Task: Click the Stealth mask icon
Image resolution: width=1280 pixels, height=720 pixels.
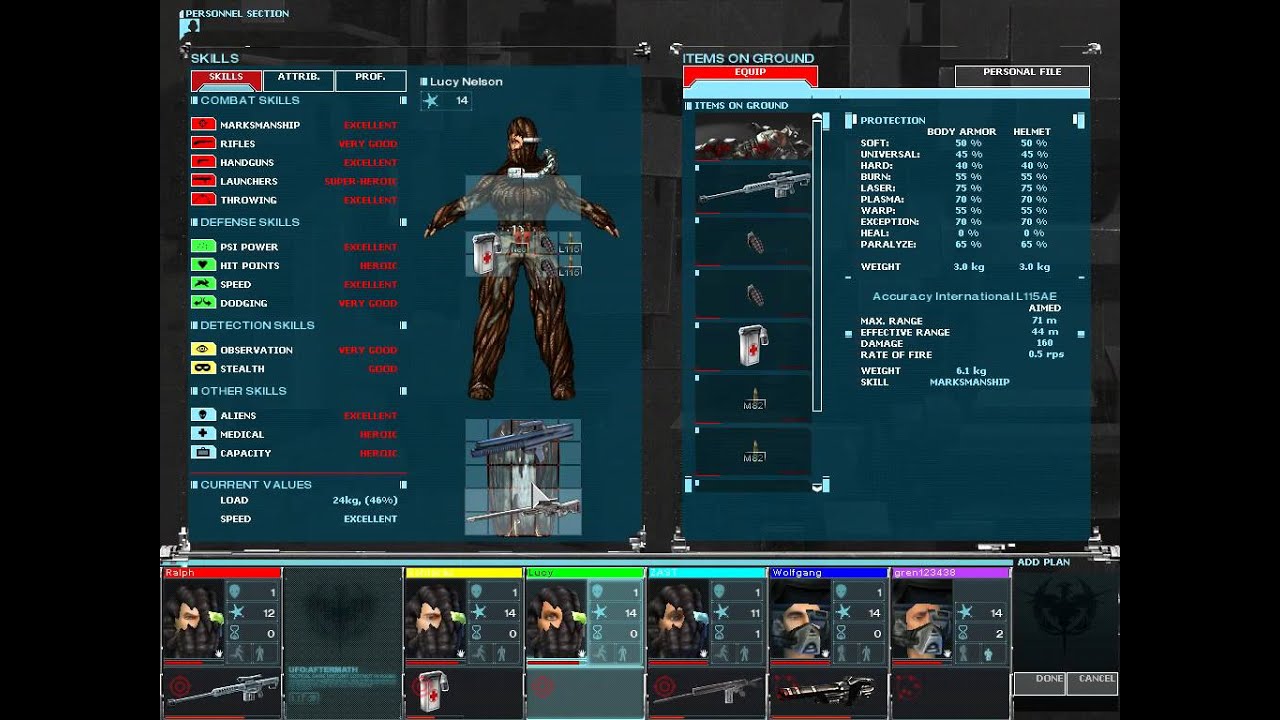Action: point(203,369)
